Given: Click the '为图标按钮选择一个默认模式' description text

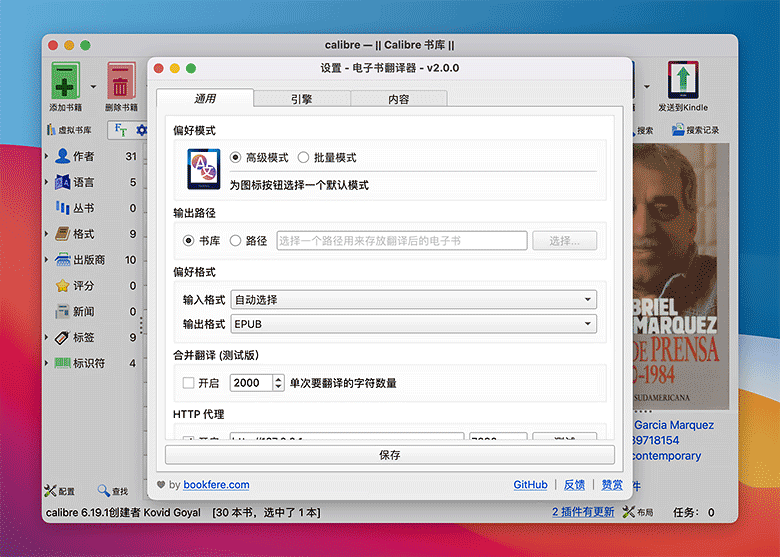Looking at the screenshot, I should pos(299,186).
